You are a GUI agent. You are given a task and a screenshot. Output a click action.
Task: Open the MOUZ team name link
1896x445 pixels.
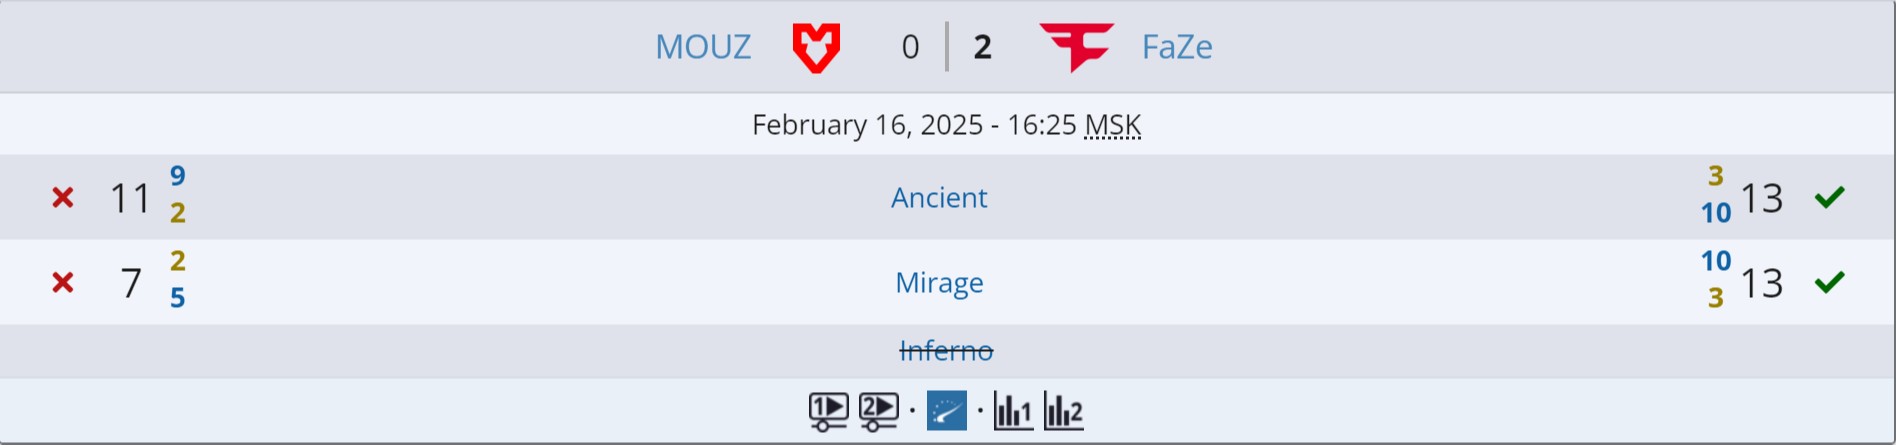tap(702, 47)
